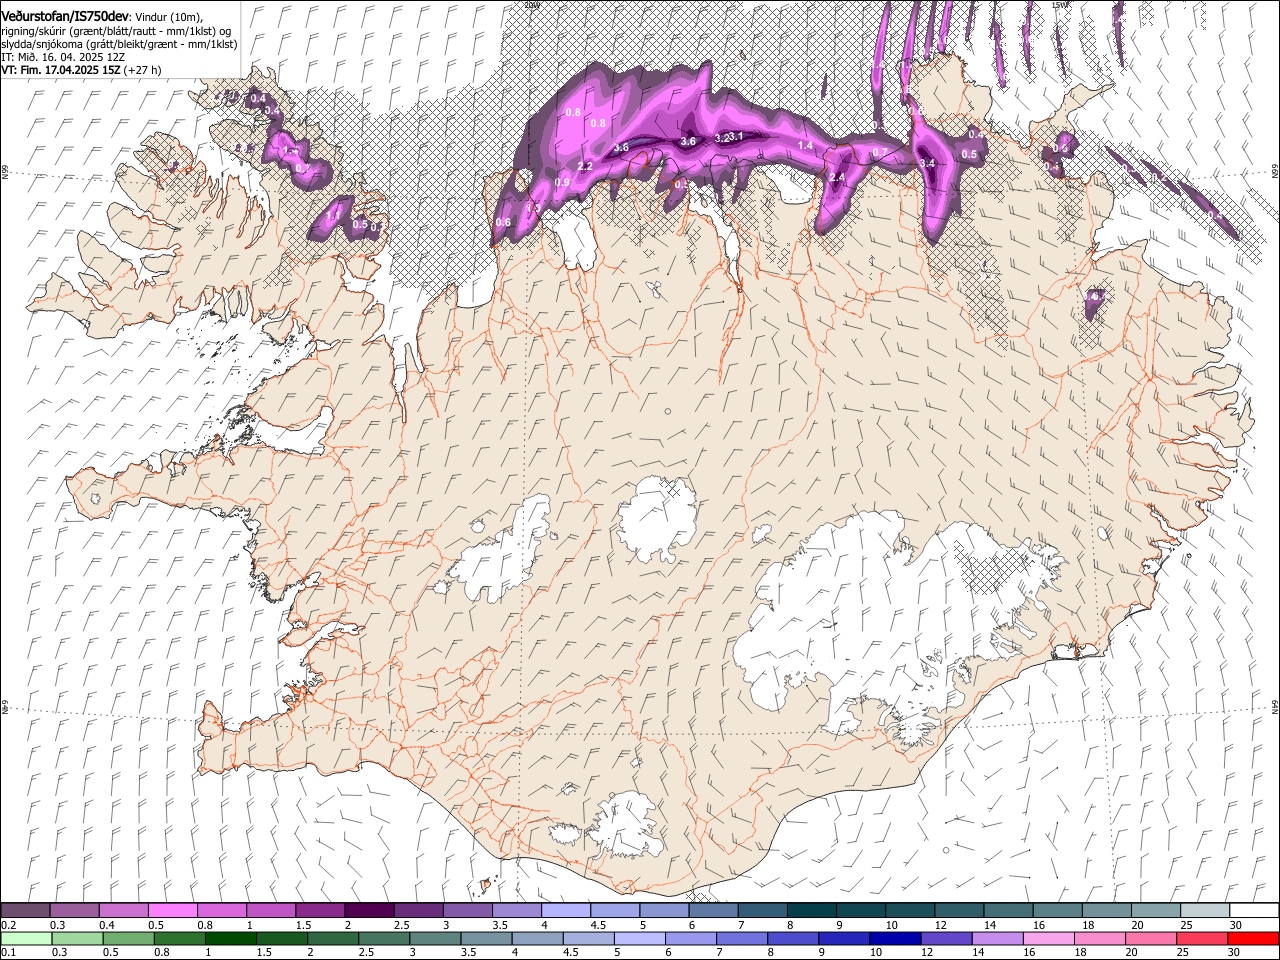Select upper scale bright pink swatch at 0.5
This screenshot has height=960, width=1280.
click(x=172, y=910)
